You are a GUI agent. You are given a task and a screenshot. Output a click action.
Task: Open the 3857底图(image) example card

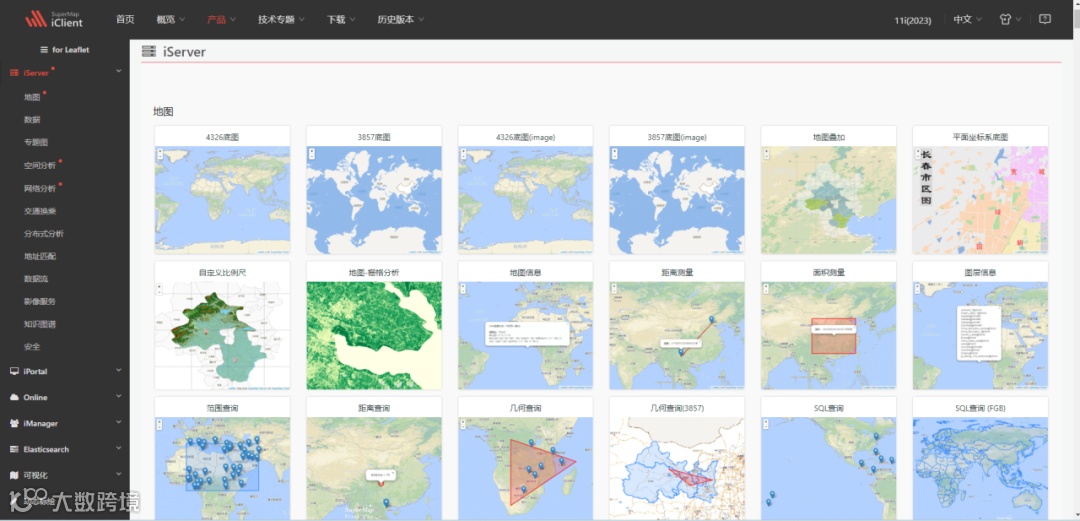pyautogui.click(x=677, y=190)
